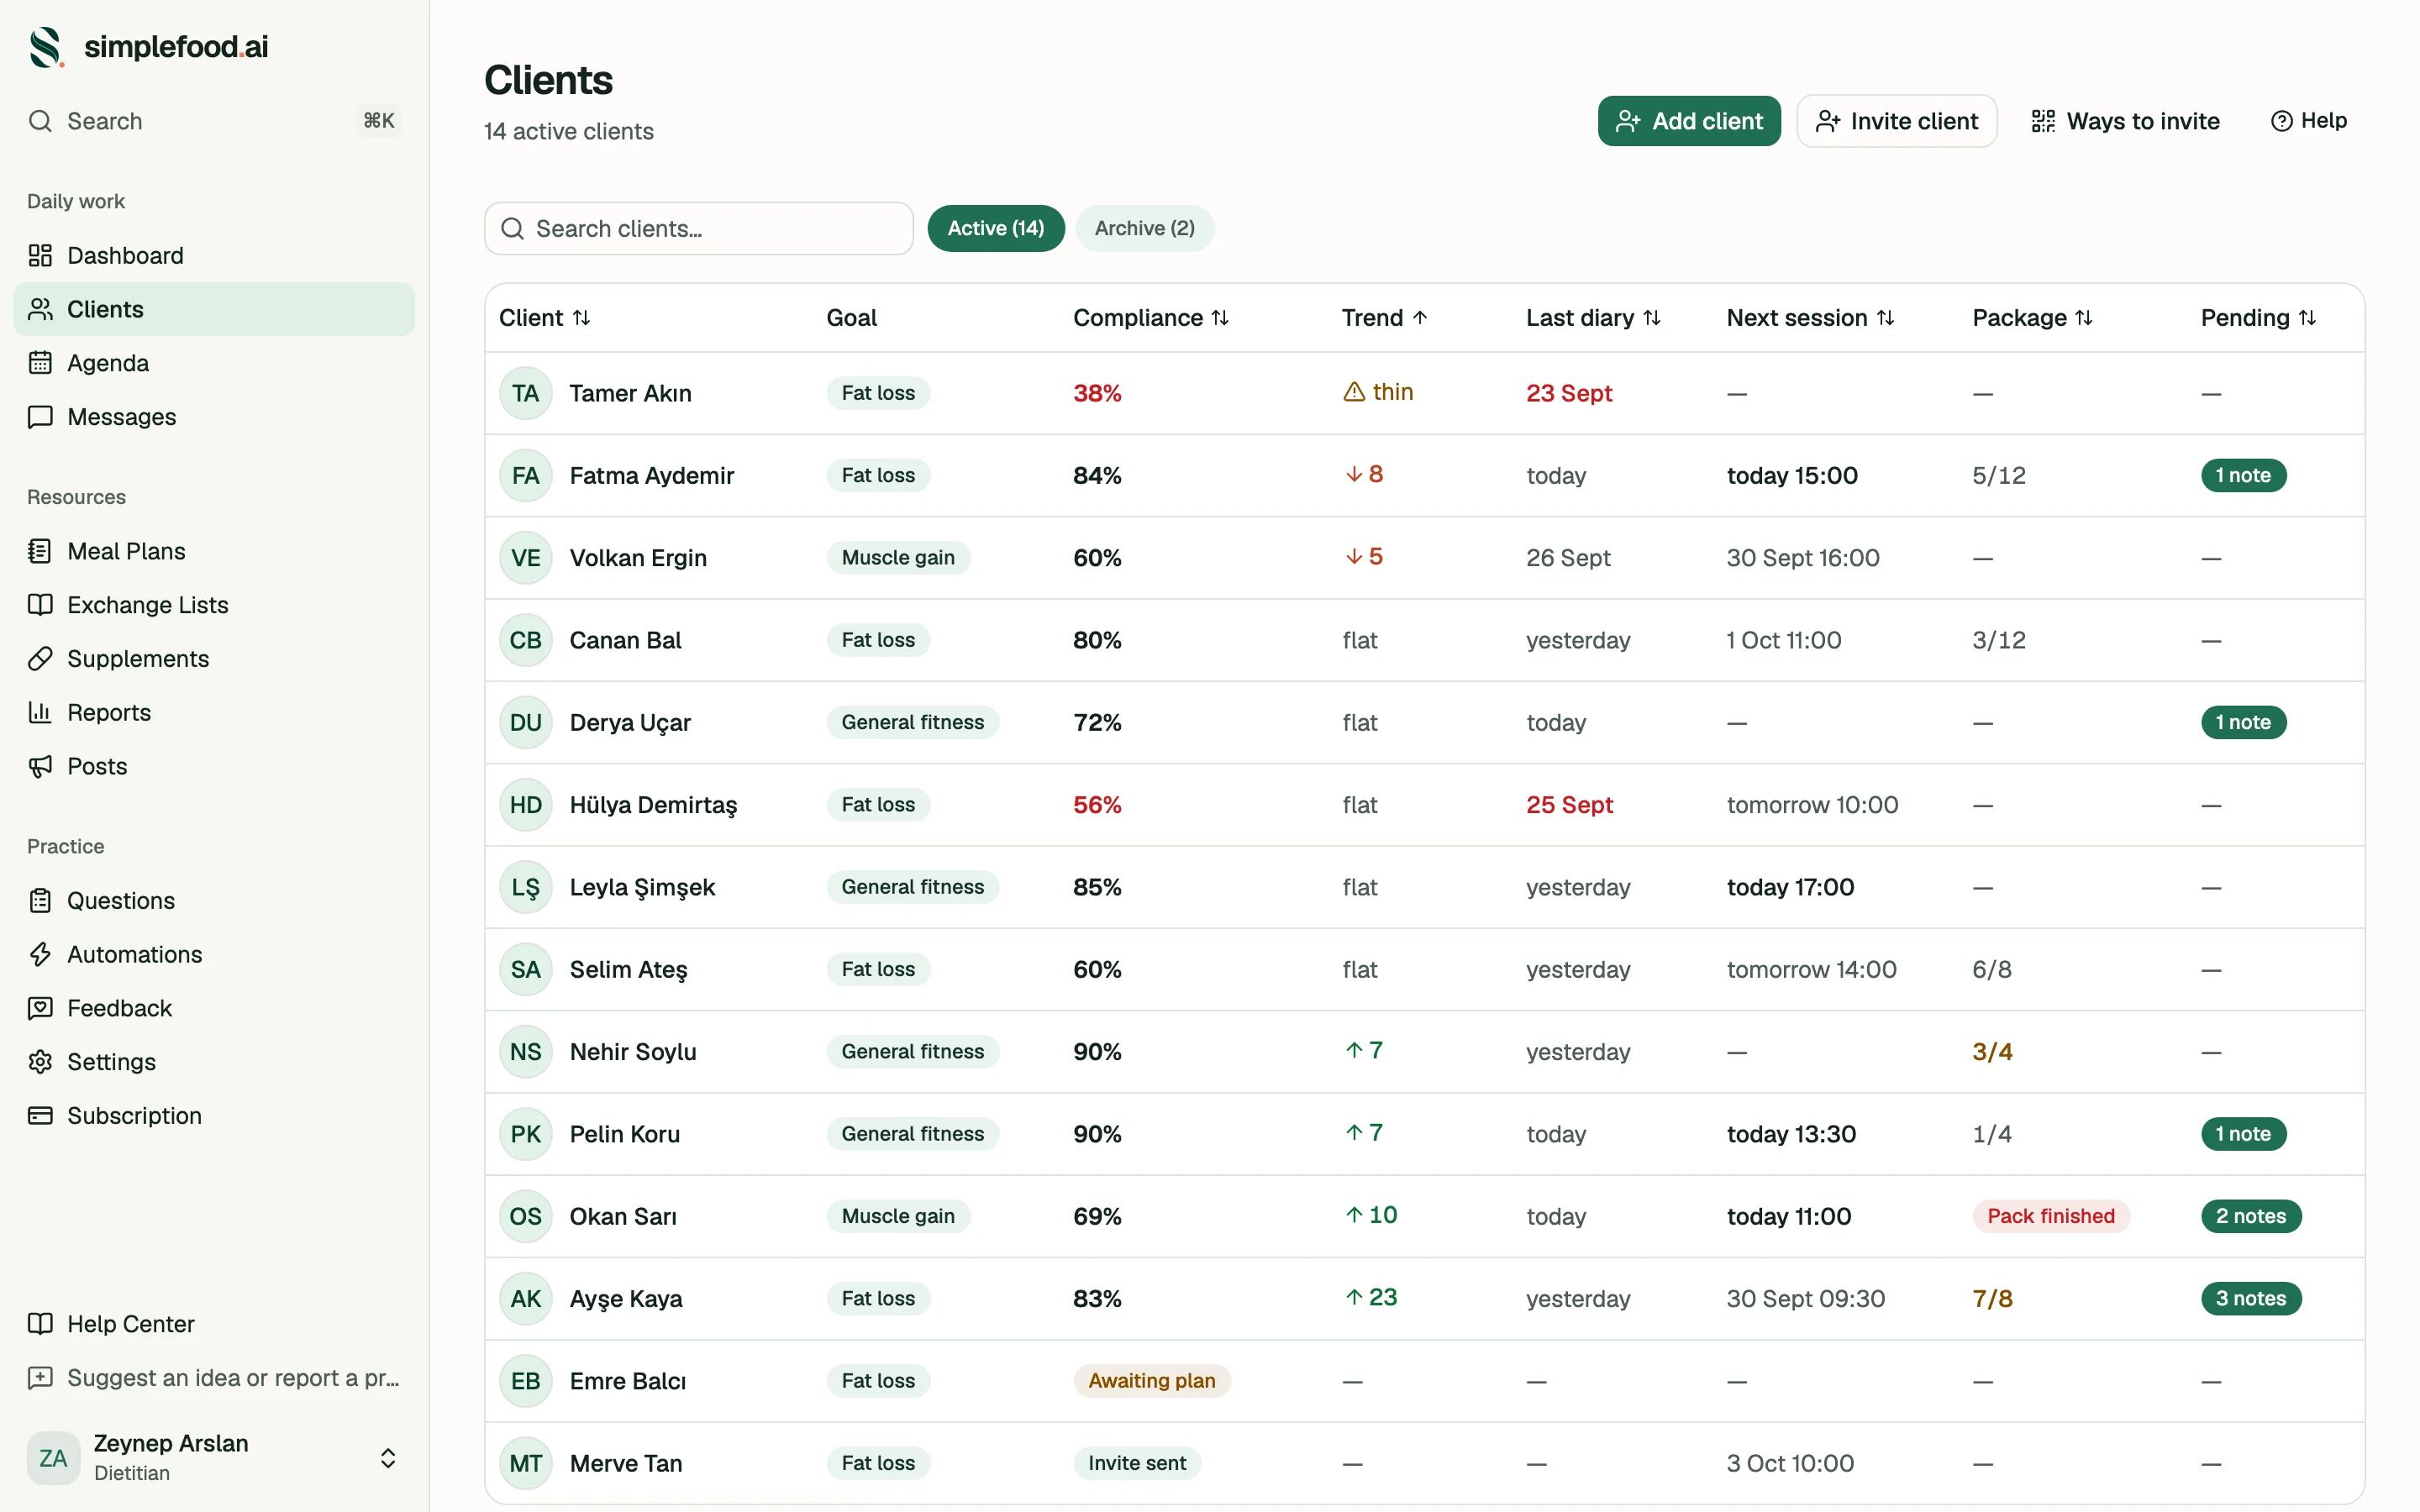The height and width of the screenshot is (1512, 2420).
Task: Open Subscription page
Action: [213, 1116]
